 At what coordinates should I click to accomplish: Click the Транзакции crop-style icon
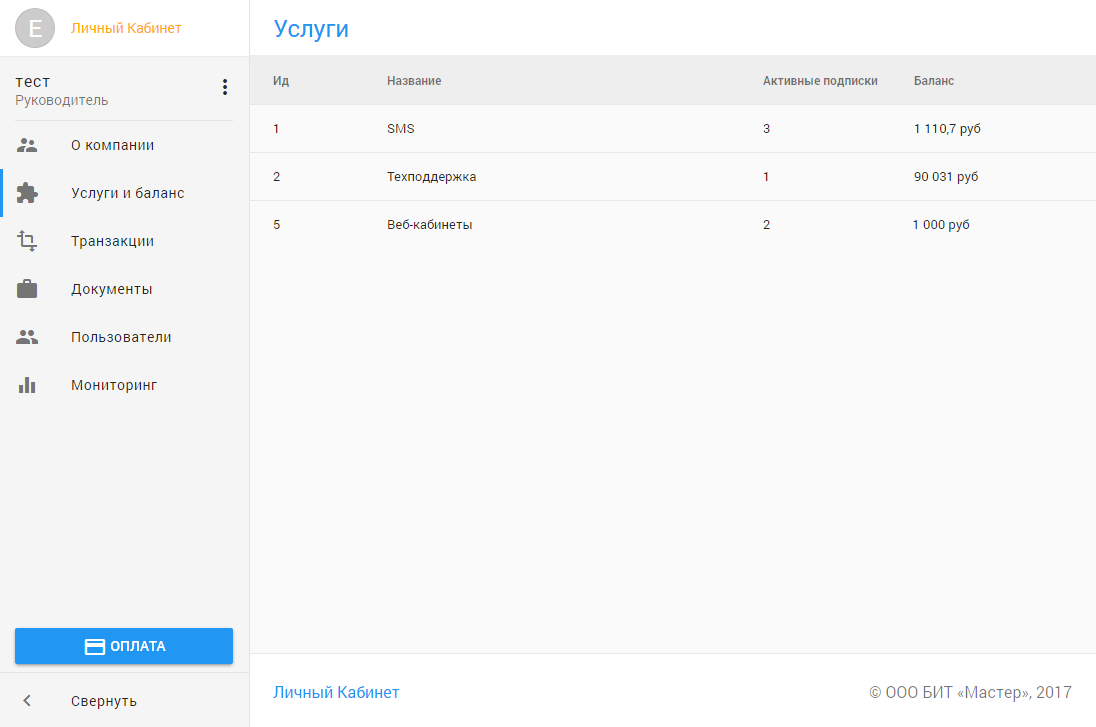(x=27, y=241)
